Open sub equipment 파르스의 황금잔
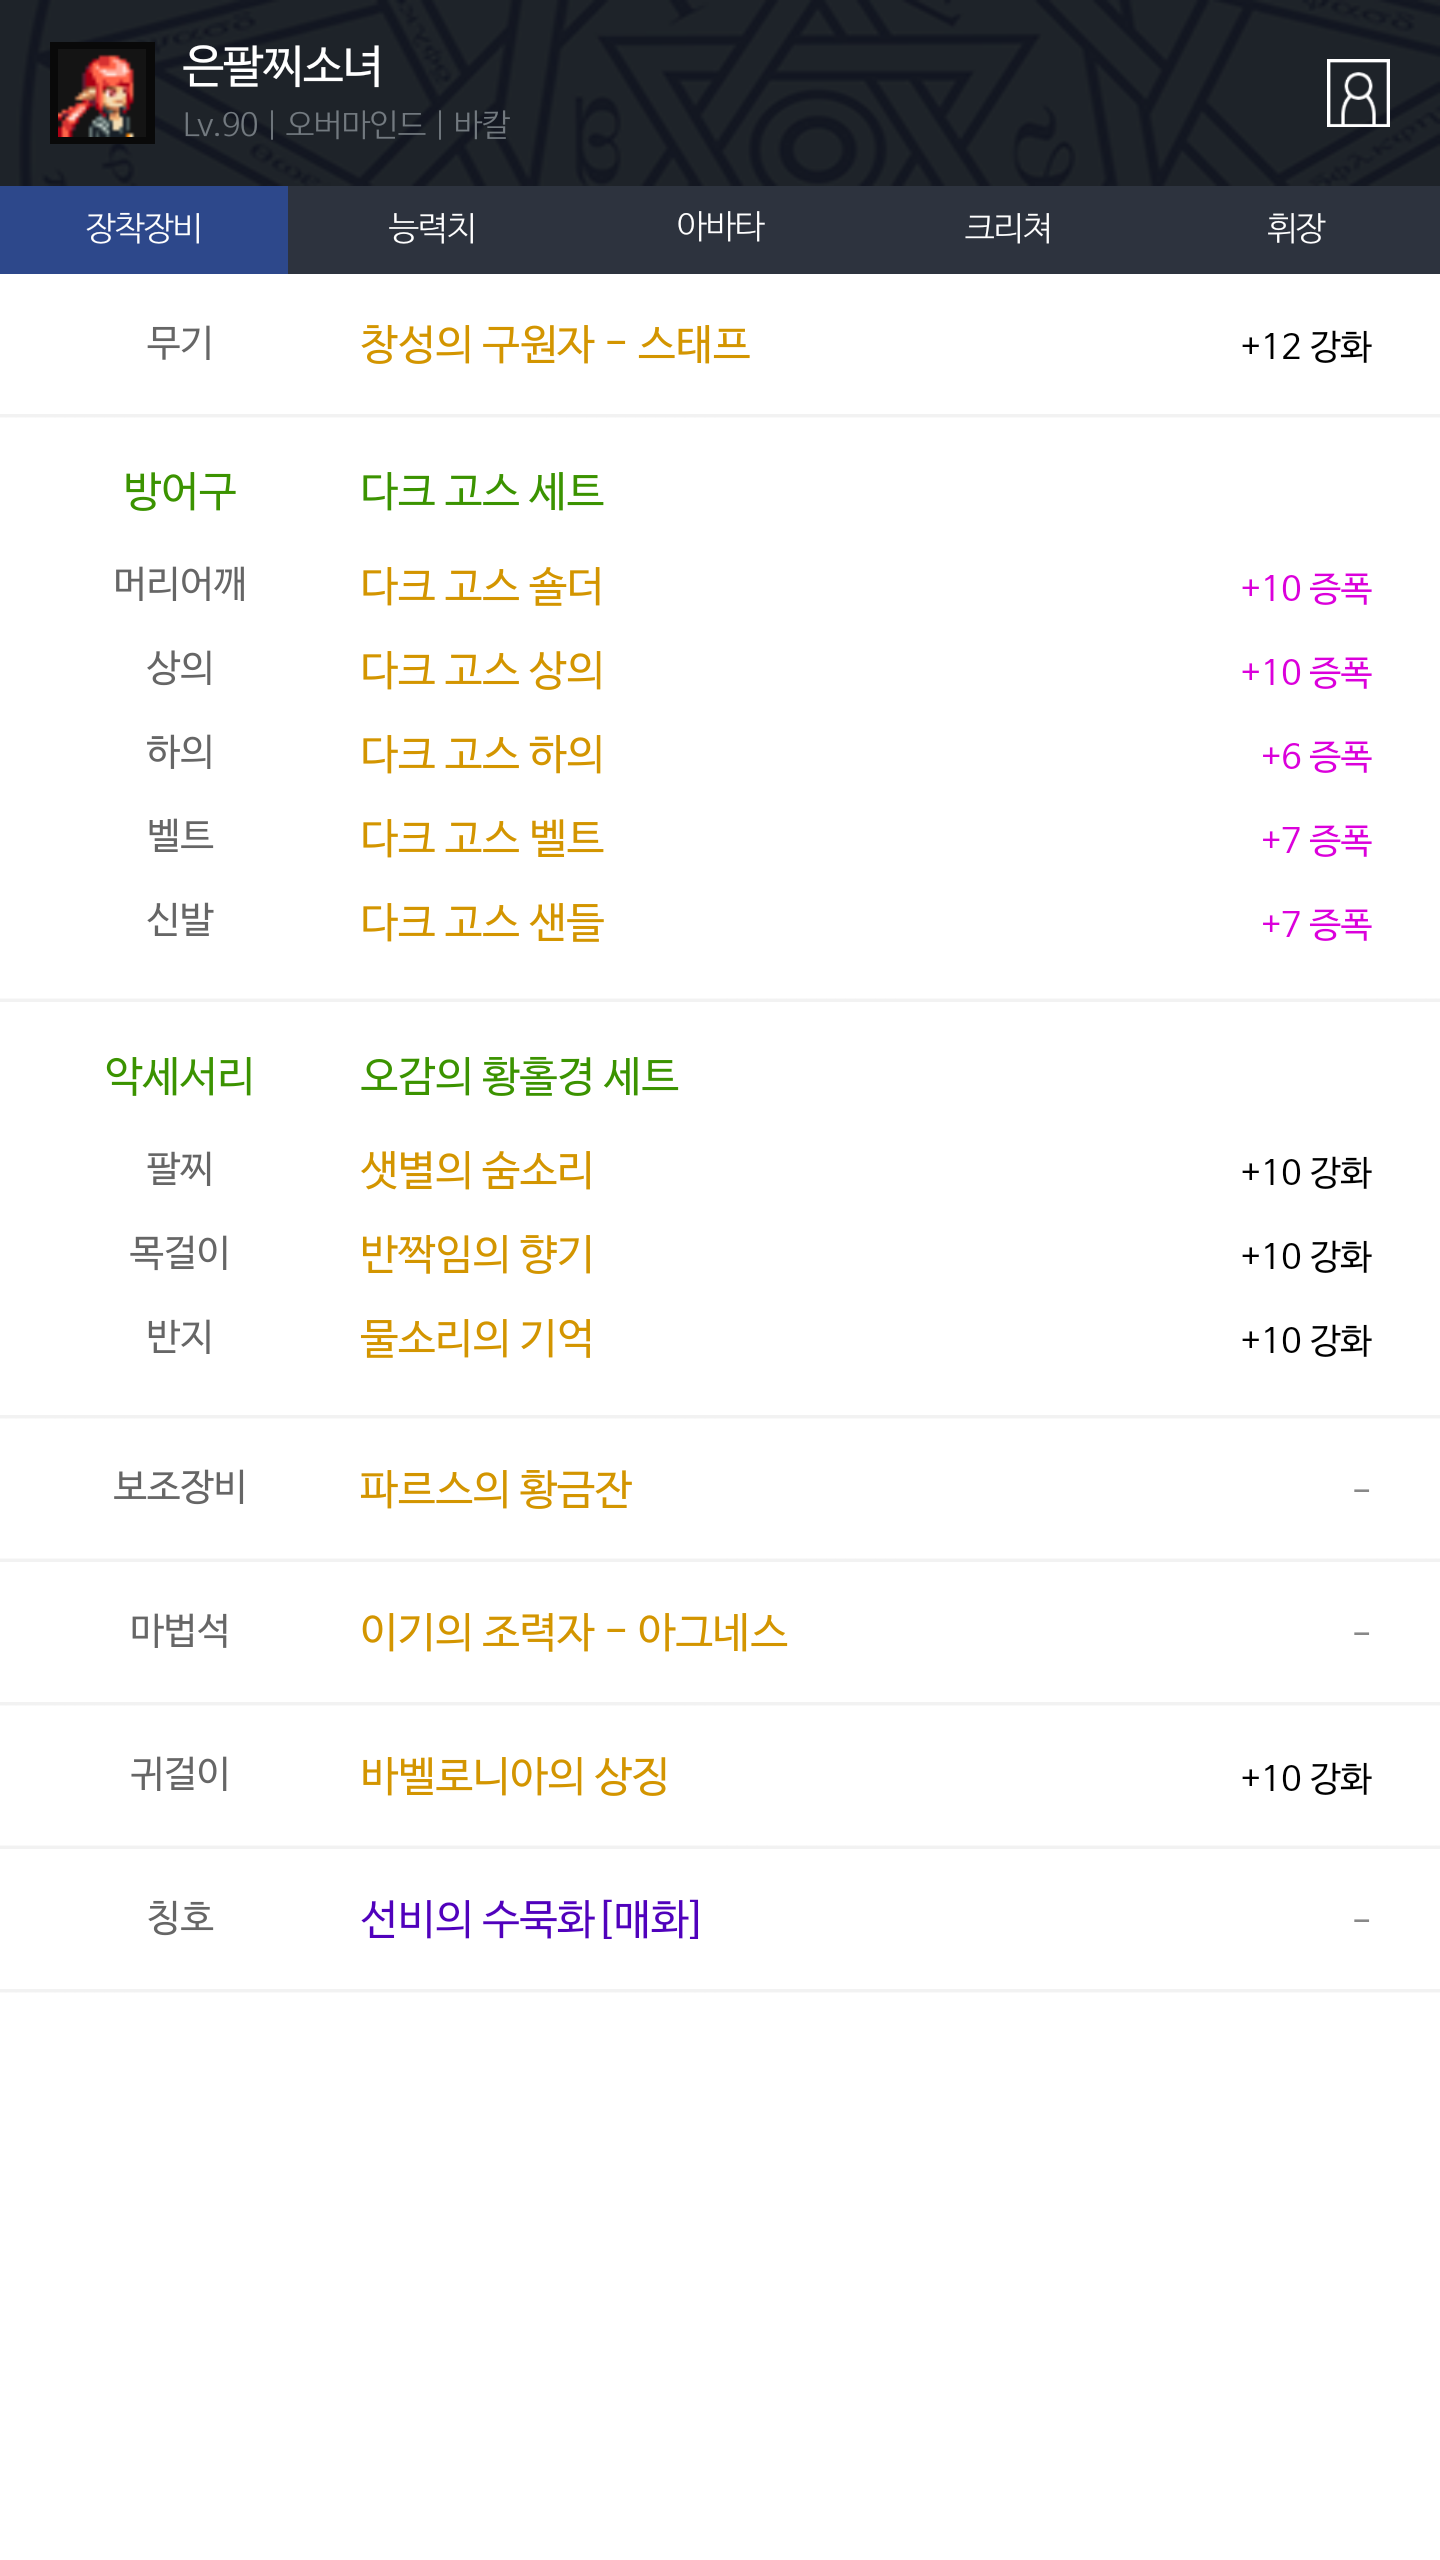1440x2560 pixels. point(496,1488)
